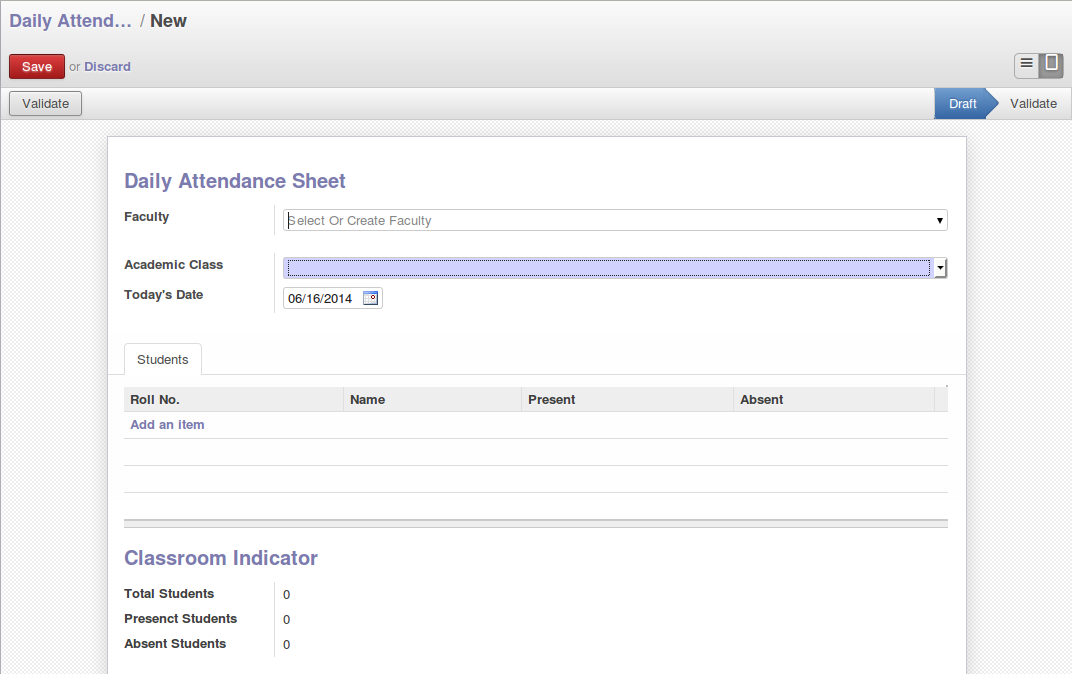Switch to form view icon
The image size is (1072, 674).
(x=1051, y=66)
